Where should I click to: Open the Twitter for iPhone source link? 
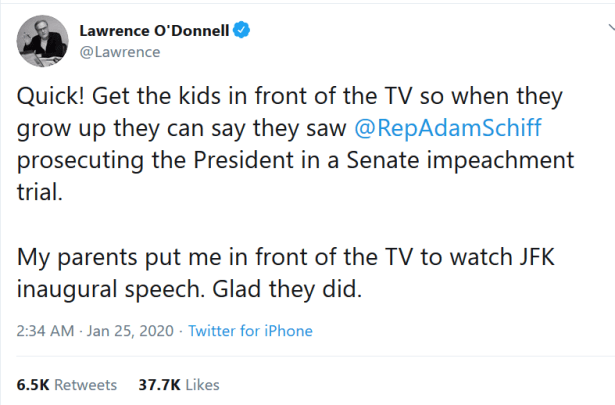250,331
